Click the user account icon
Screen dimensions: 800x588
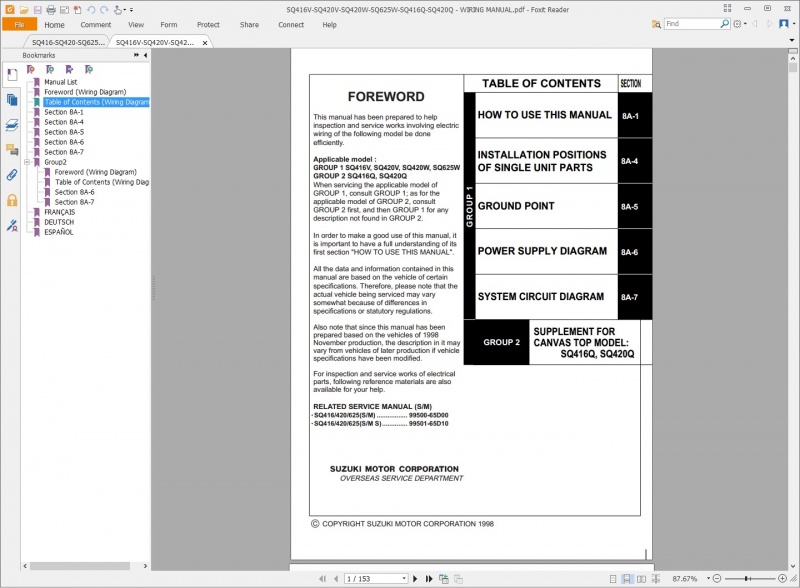click(x=784, y=24)
